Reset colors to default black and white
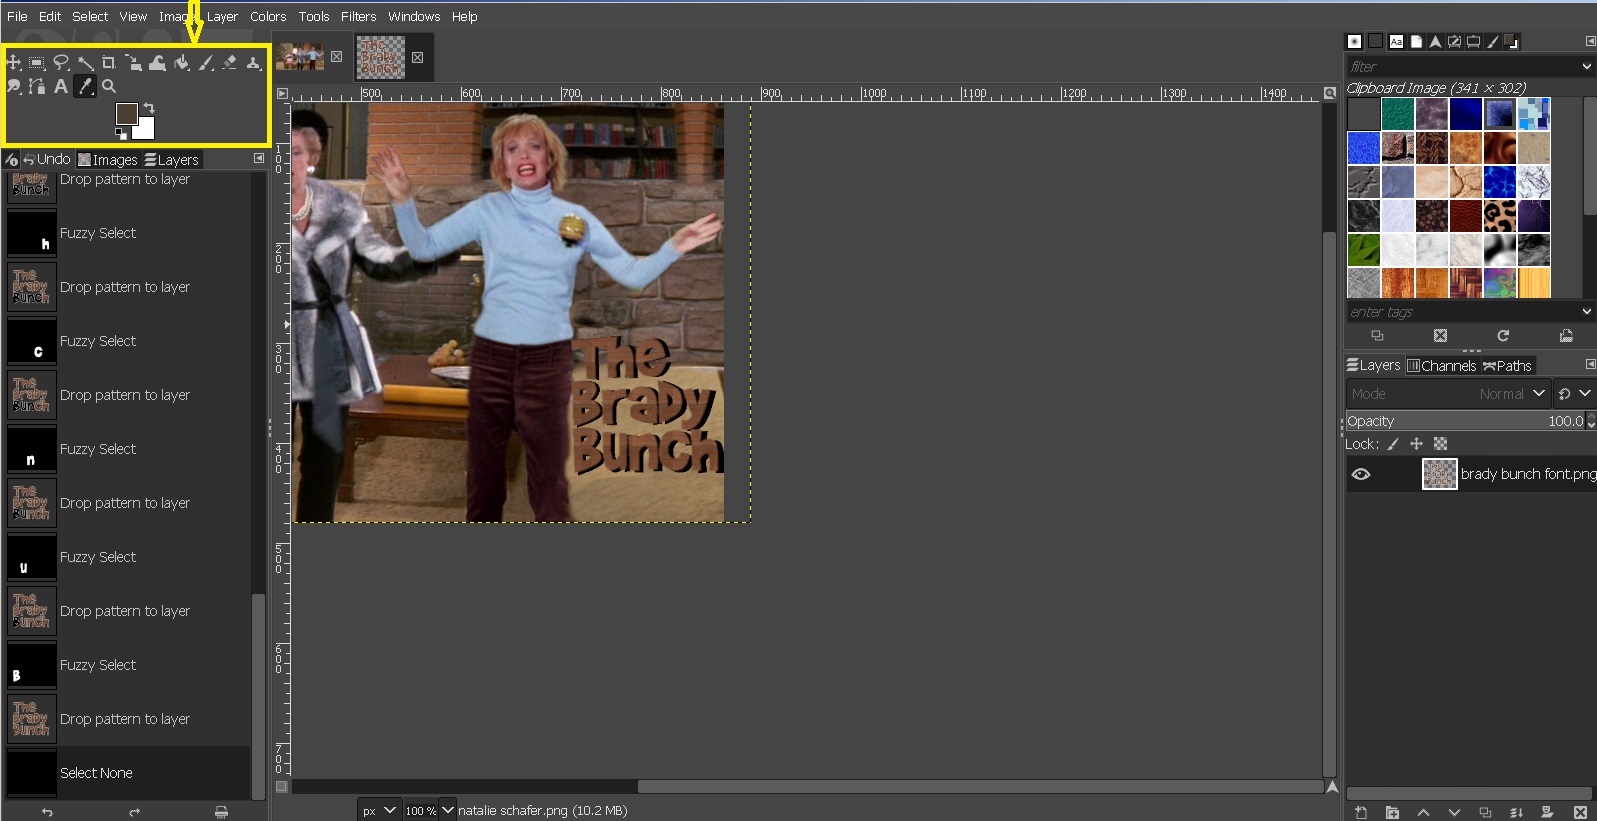The width and height of the screenshot is (1597, 821). (x=120, y=133)
